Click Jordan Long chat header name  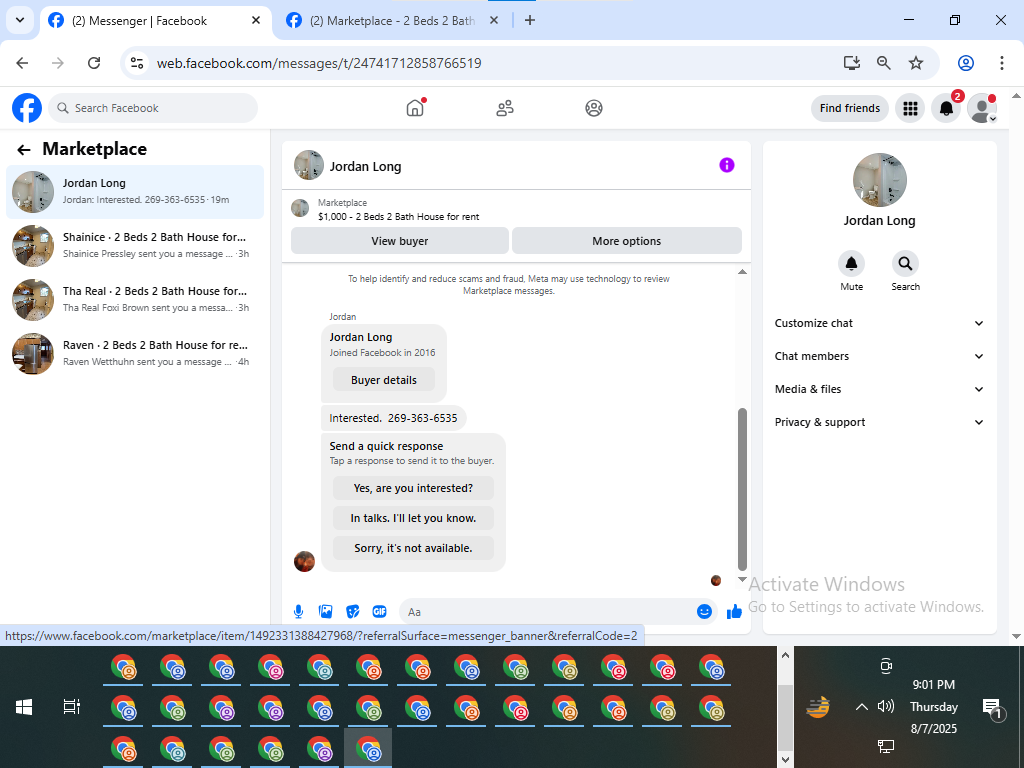click(365, 167)
